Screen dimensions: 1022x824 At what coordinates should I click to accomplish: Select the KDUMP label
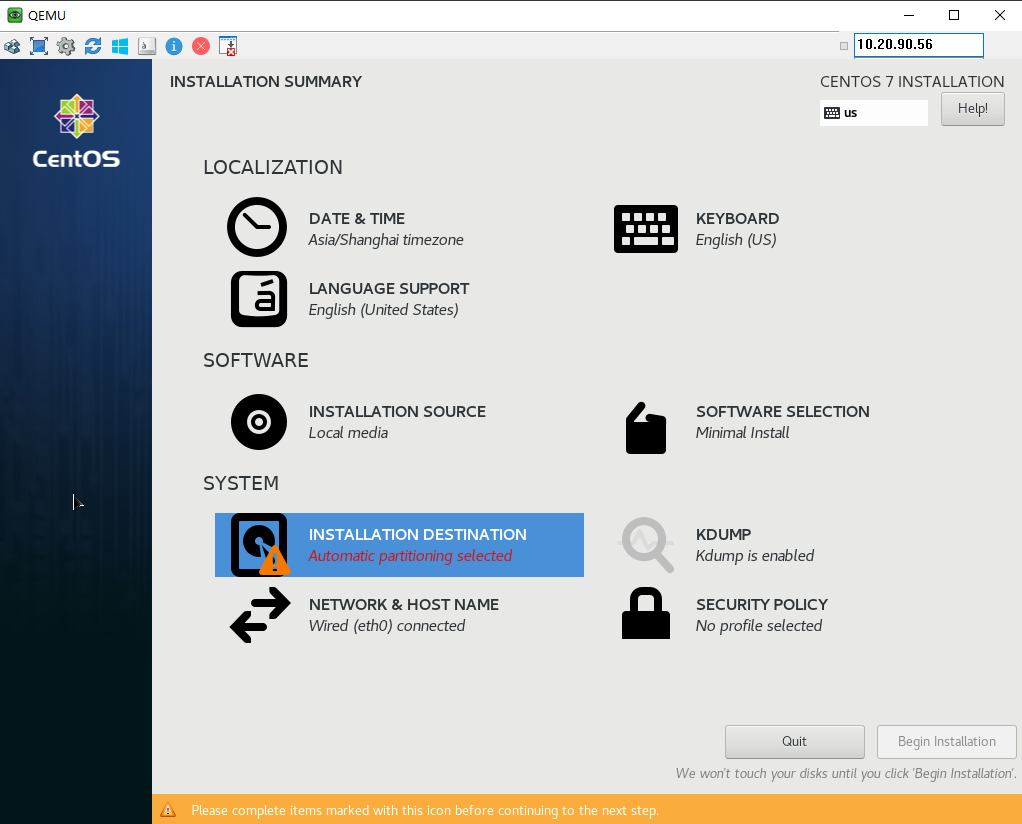tap(723, 535)
